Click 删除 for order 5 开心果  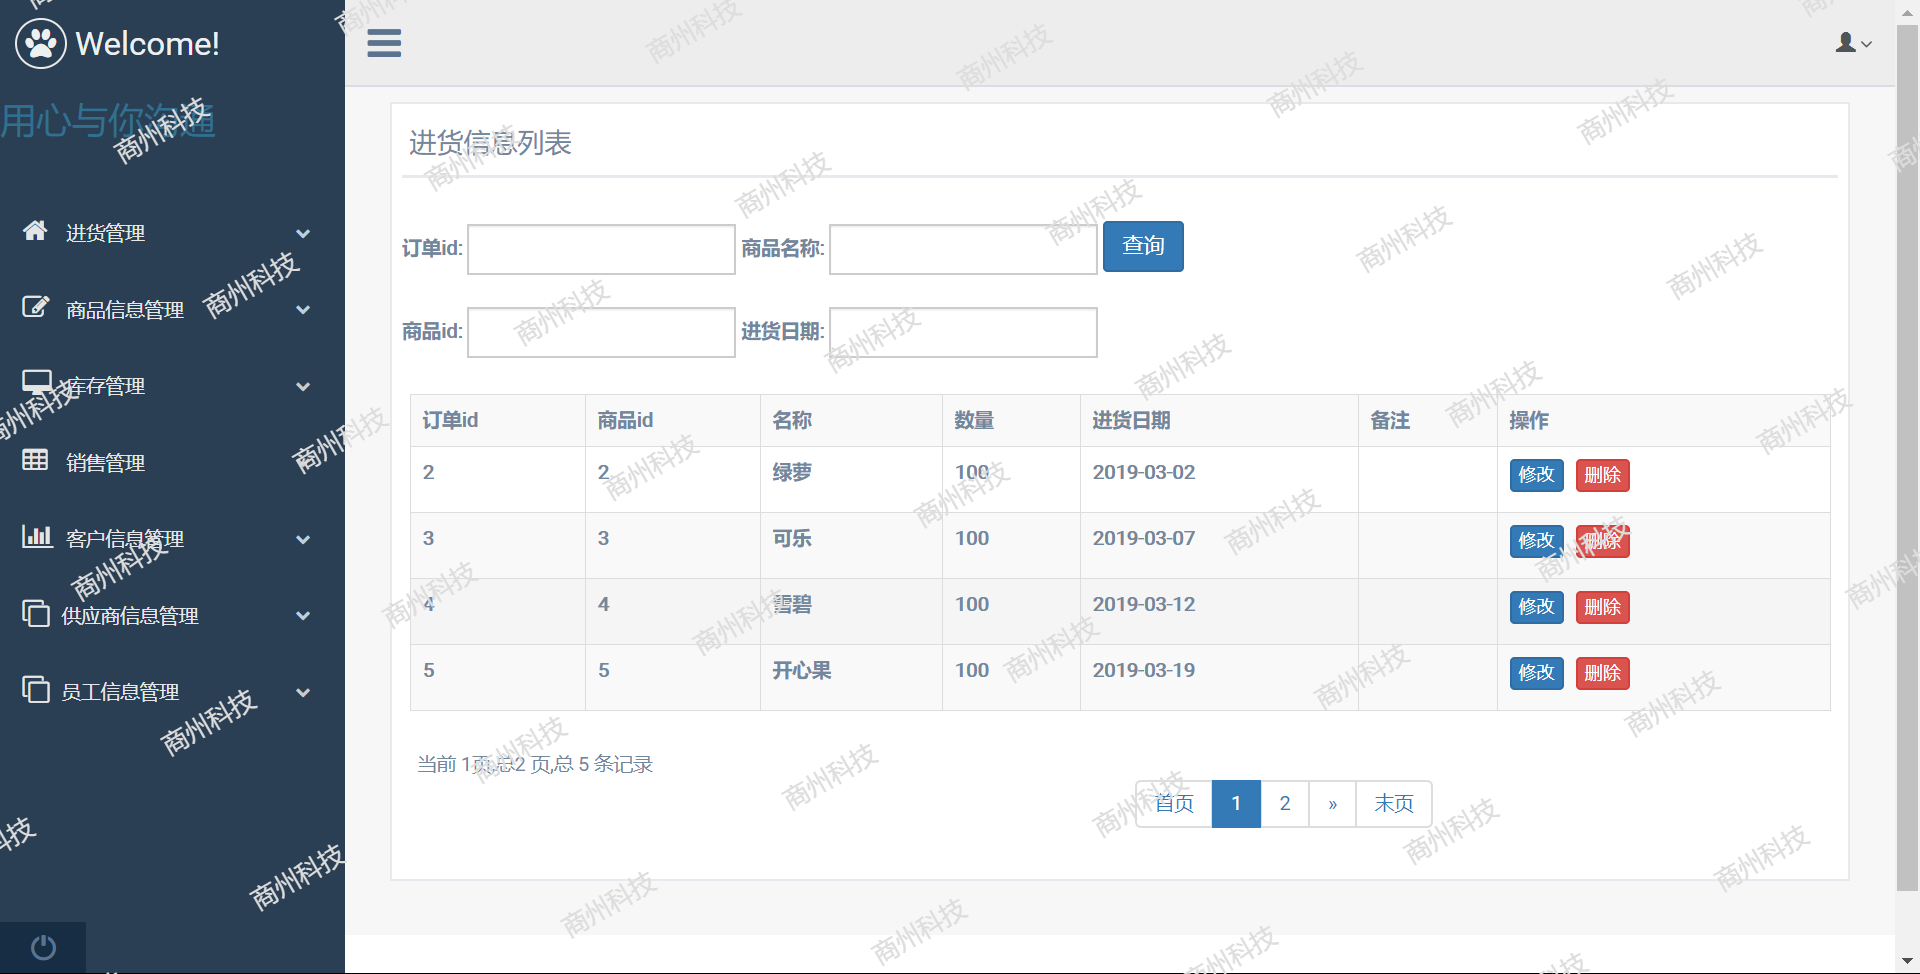[1603, 673]
